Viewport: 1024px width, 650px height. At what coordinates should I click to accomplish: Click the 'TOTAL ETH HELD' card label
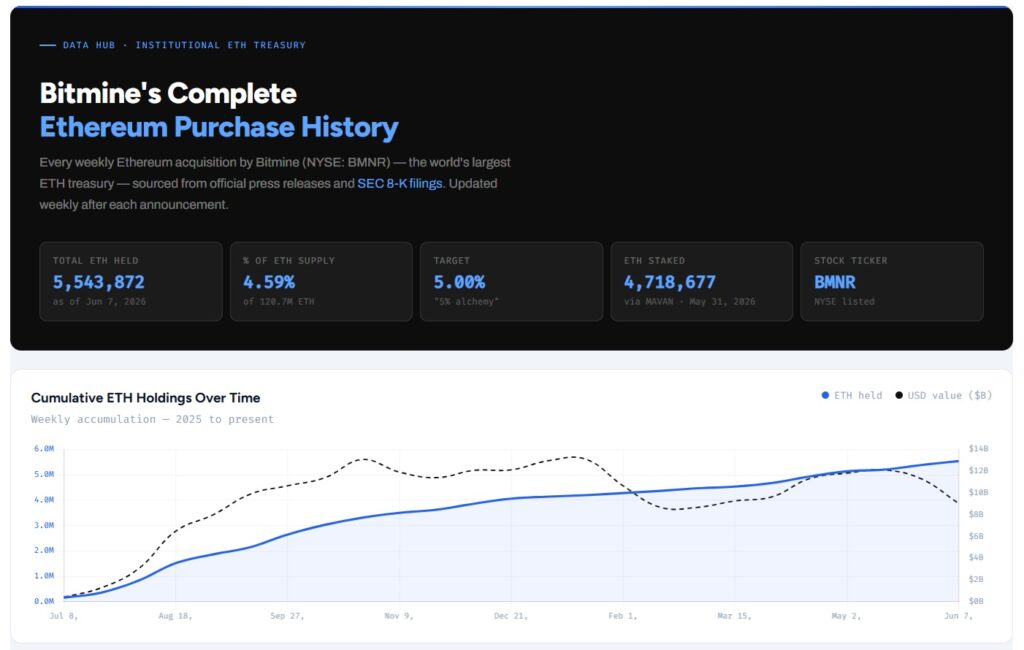[95, 261]
